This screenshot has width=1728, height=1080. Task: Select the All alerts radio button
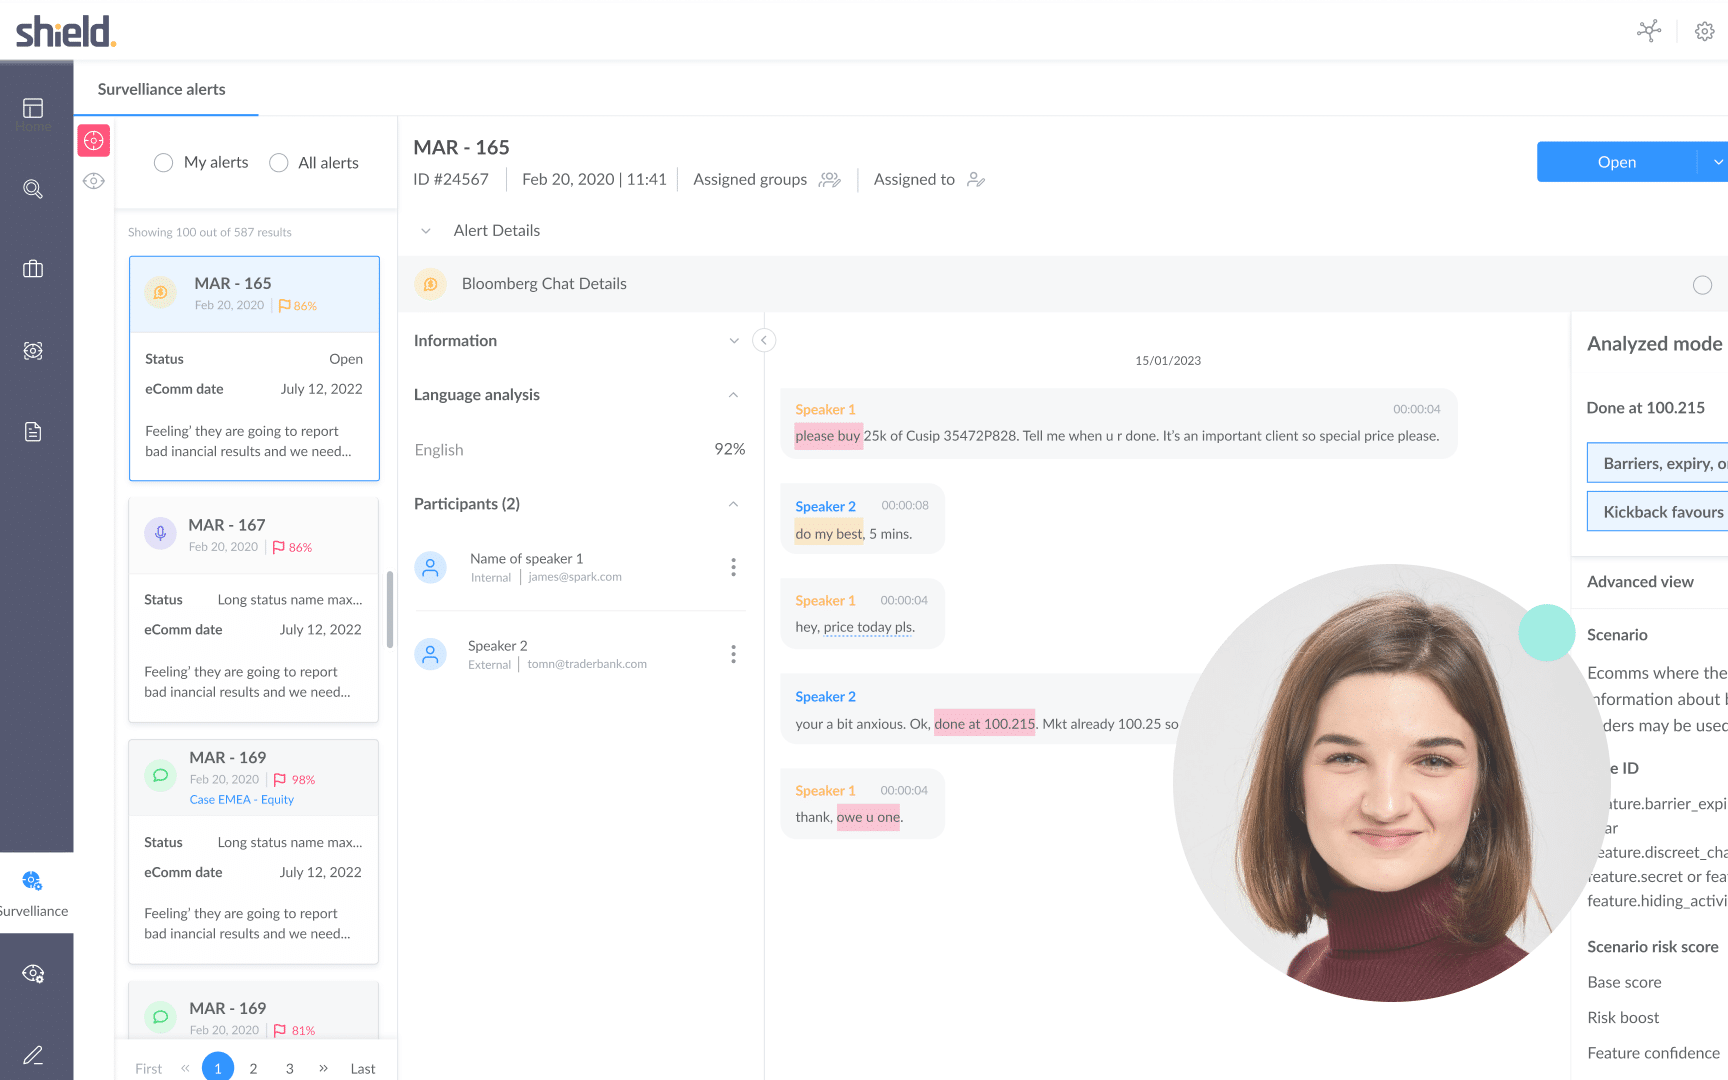(279, 163)
